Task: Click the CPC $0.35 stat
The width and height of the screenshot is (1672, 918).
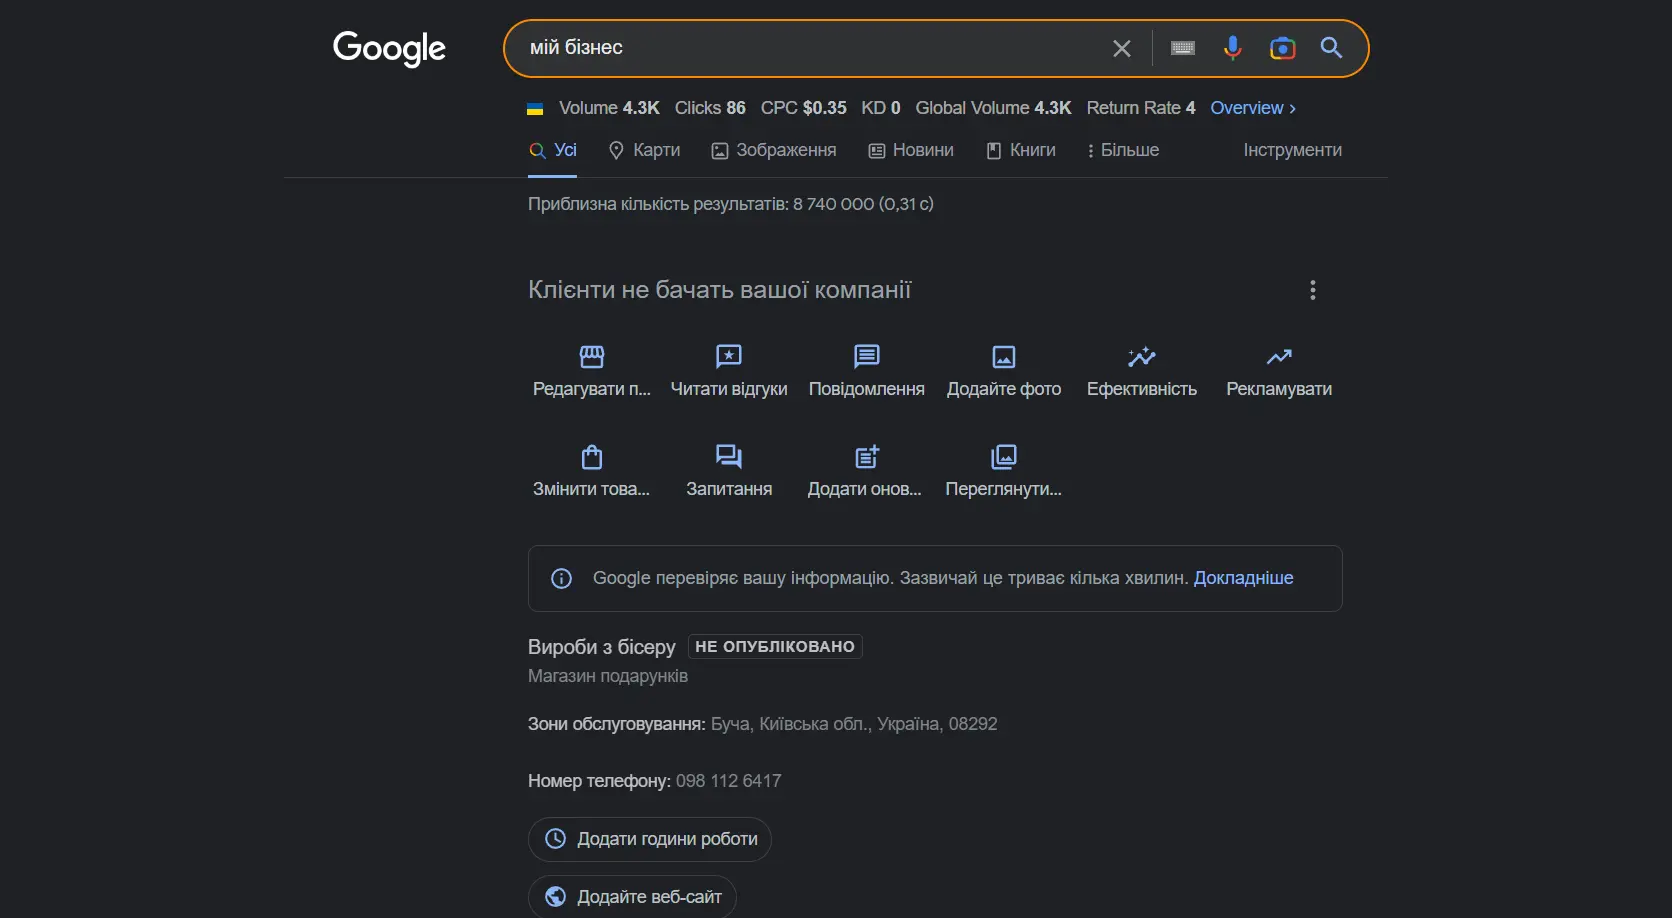Action: (x=803, y=108)
